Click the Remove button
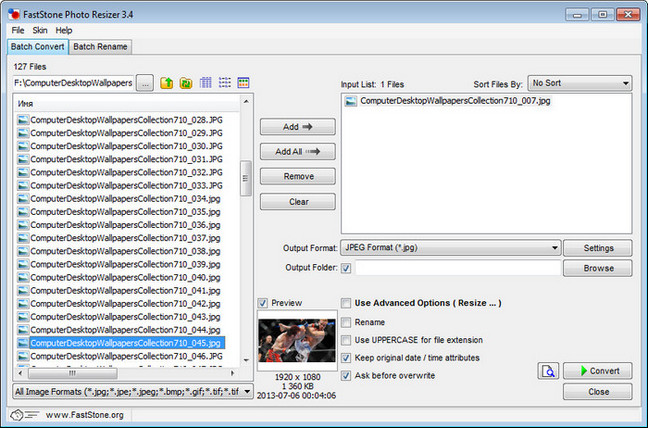The height and width of the screenshot is (428, 648). coord(298,176)
